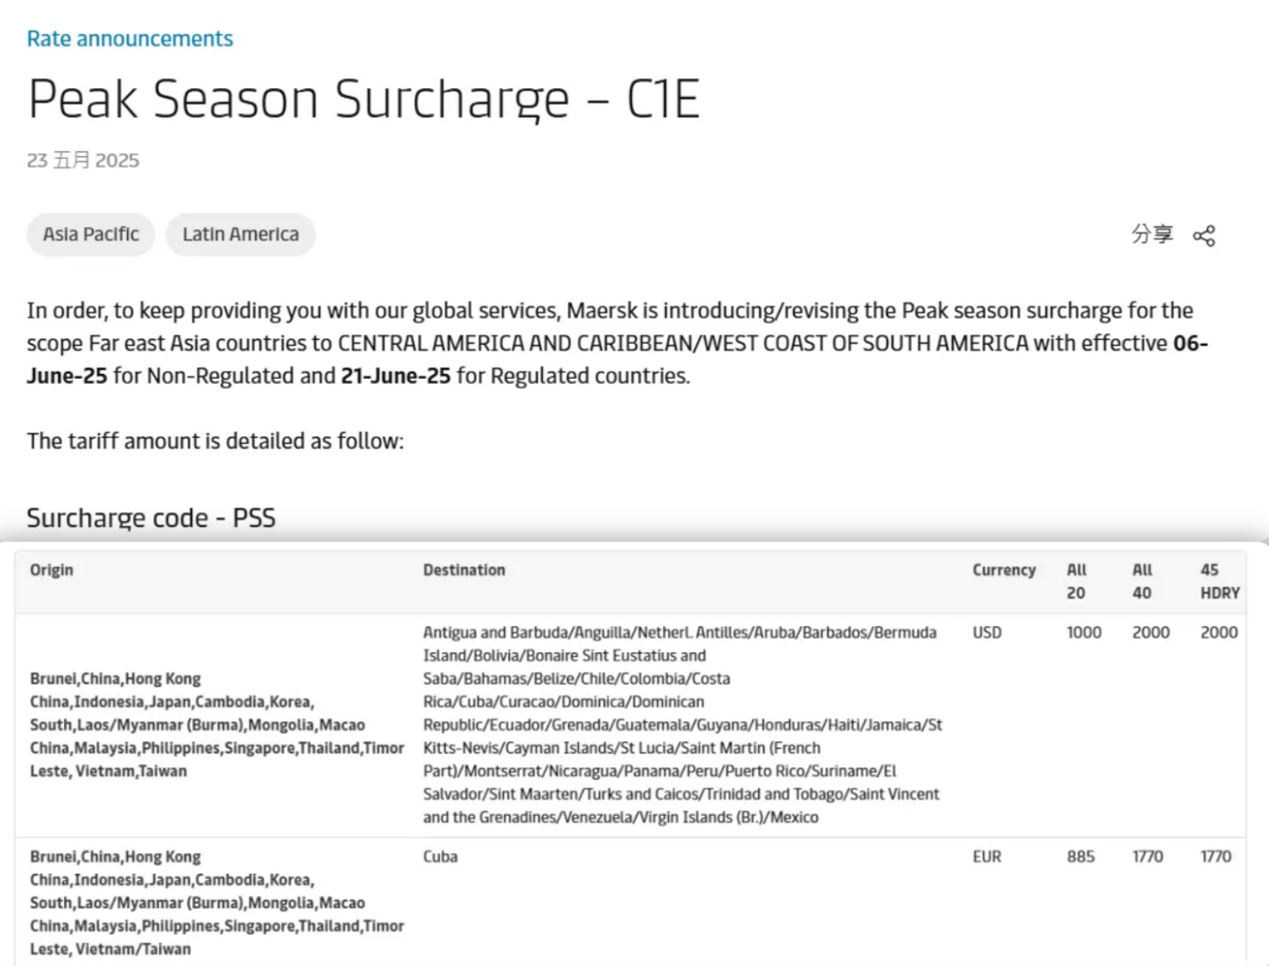Screen dimensions: 1269x966
Task: Click the EUR currency cell
Action: (987, 857)
